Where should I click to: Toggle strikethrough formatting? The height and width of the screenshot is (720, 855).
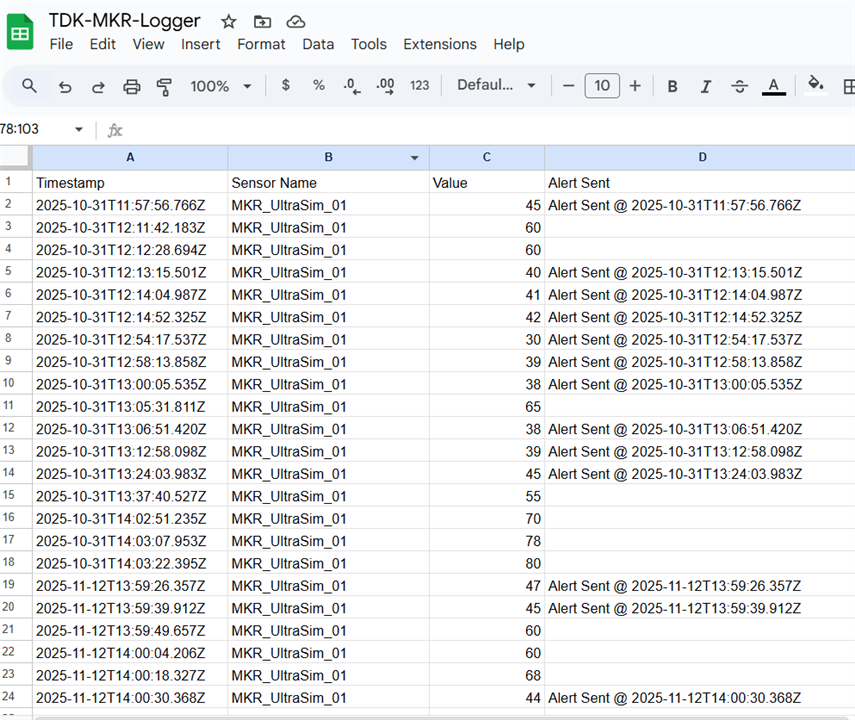pos(739,86)
